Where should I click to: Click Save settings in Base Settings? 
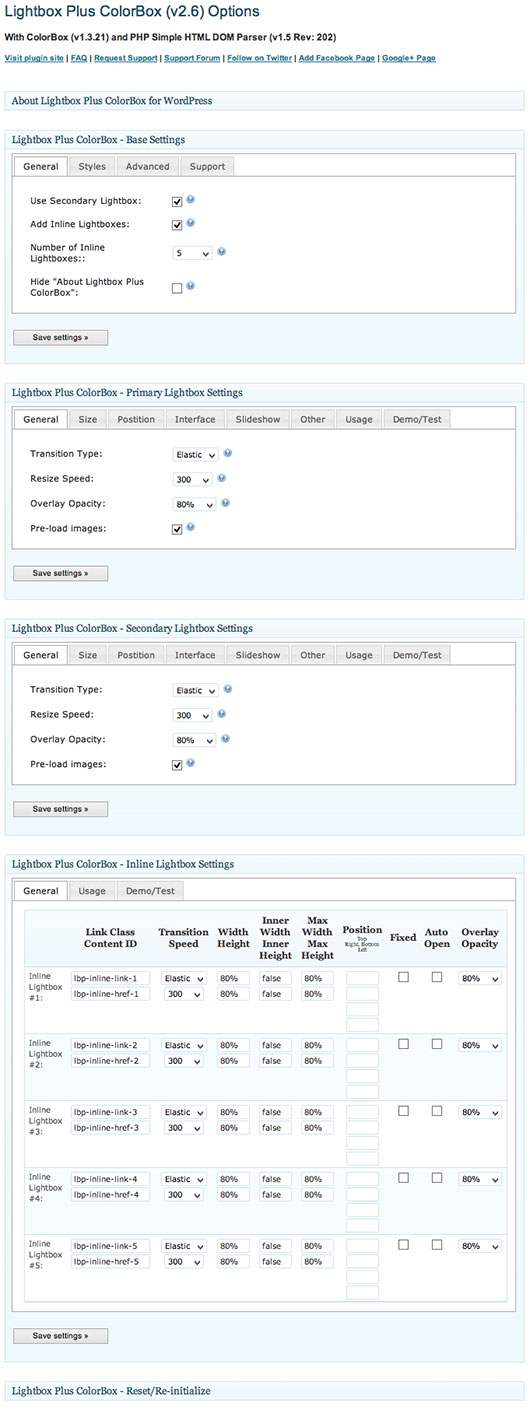[x=60, y=338]
